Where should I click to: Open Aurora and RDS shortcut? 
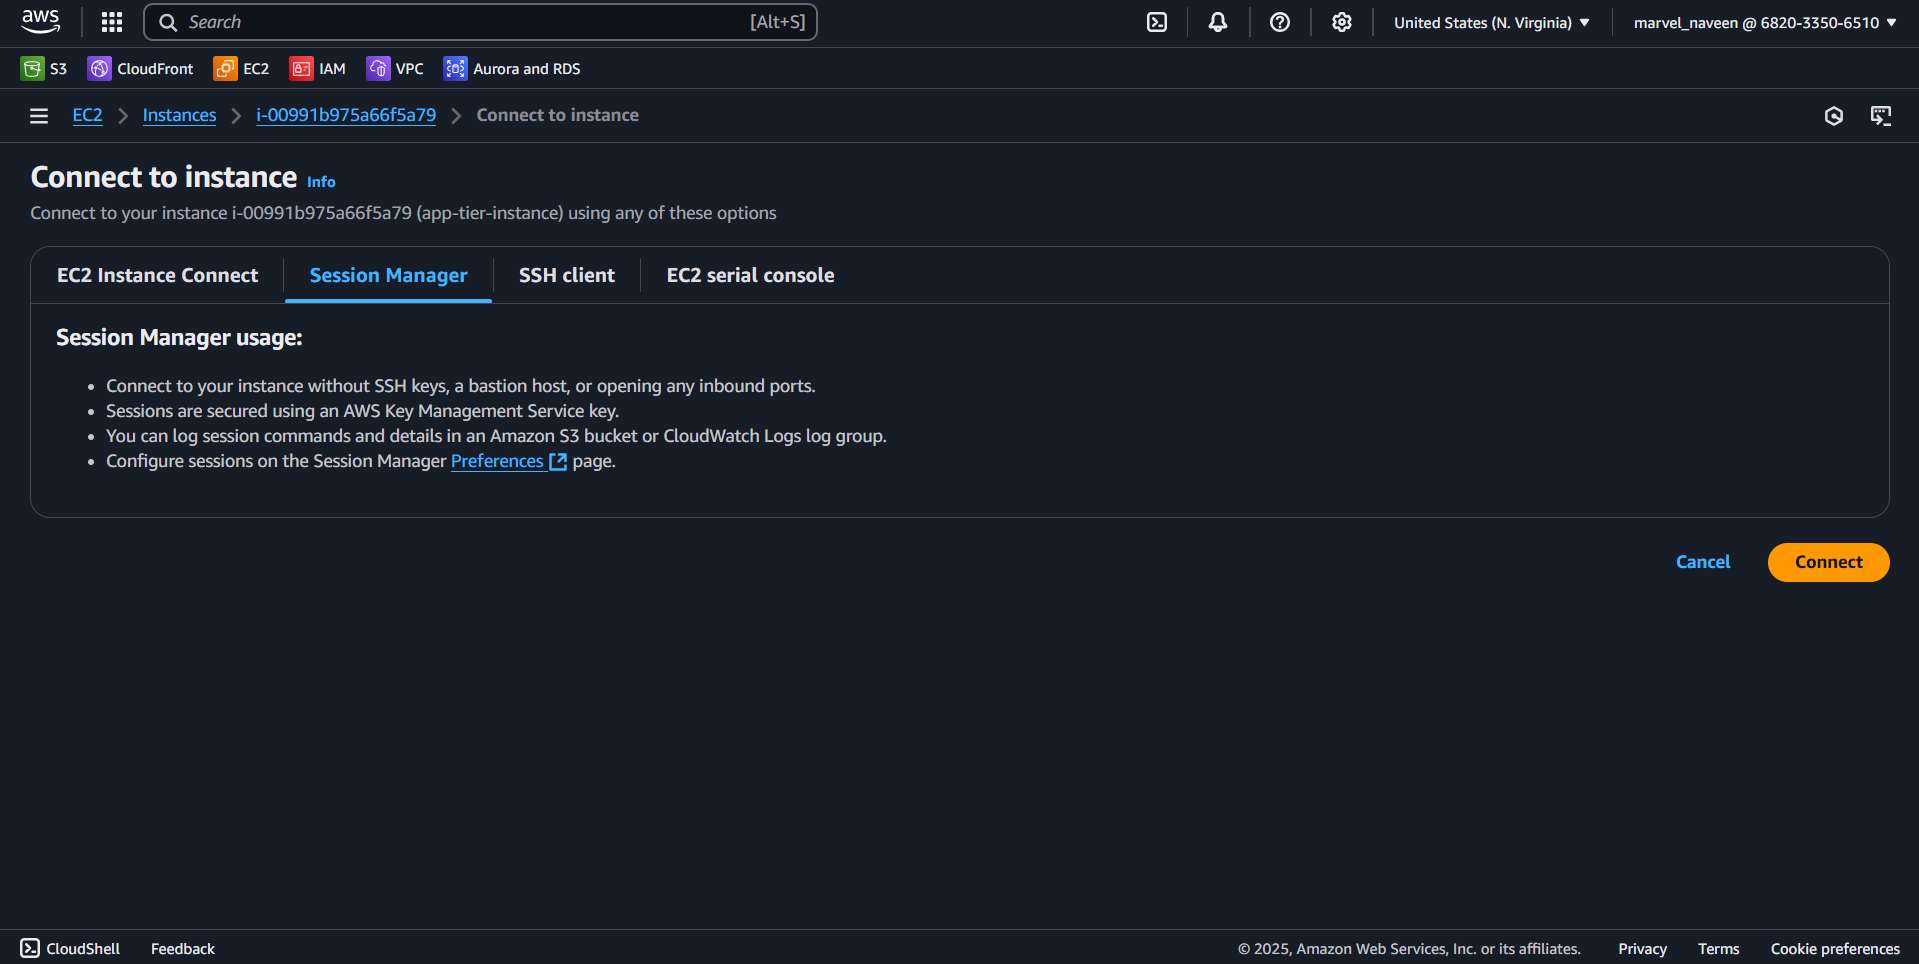[512, 68]
